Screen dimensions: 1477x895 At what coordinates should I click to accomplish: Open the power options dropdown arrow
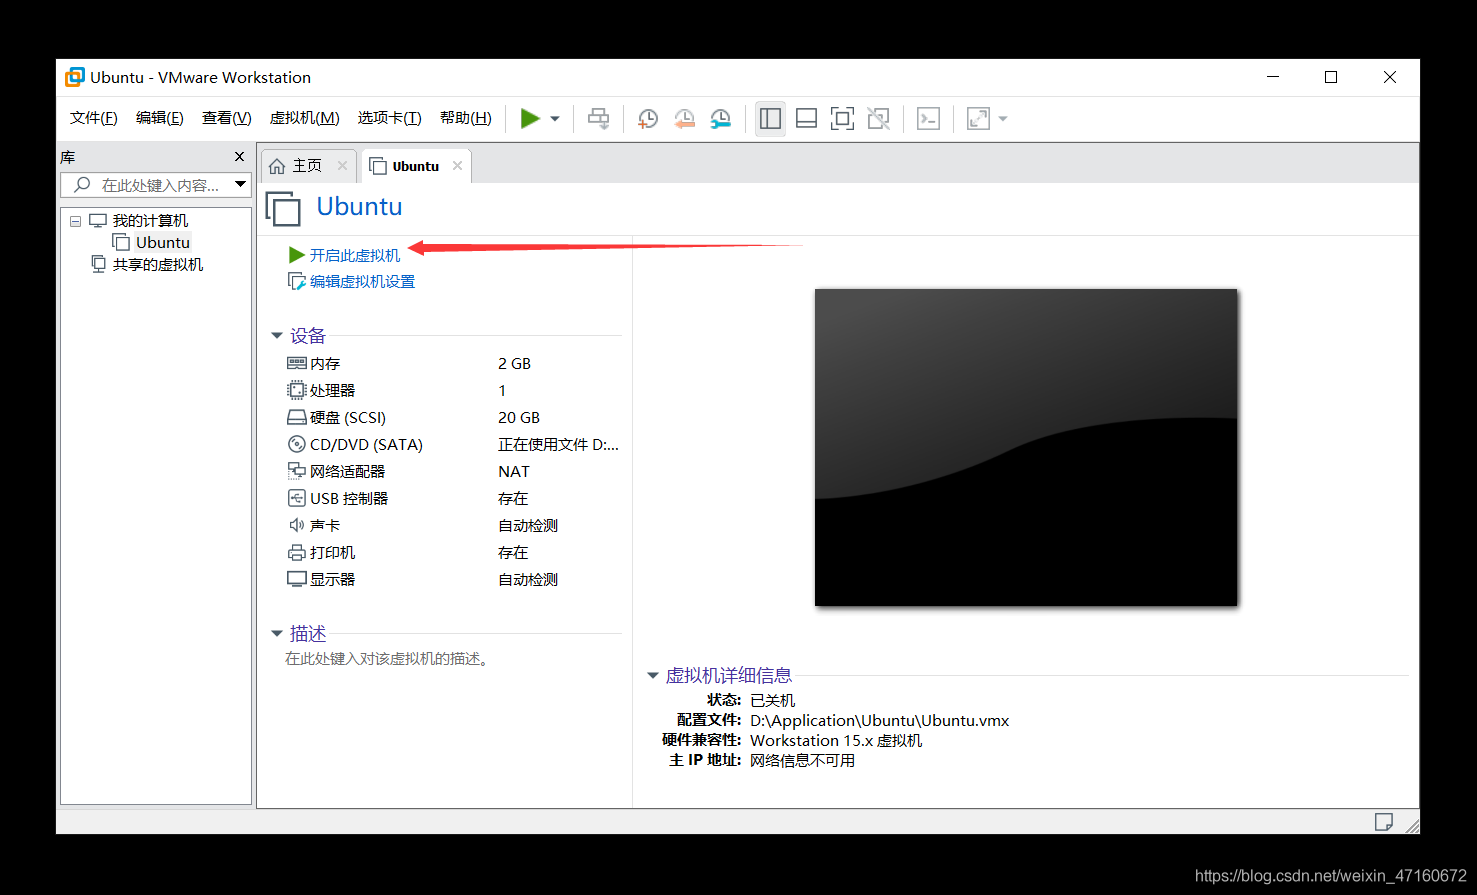pos(555,119)
